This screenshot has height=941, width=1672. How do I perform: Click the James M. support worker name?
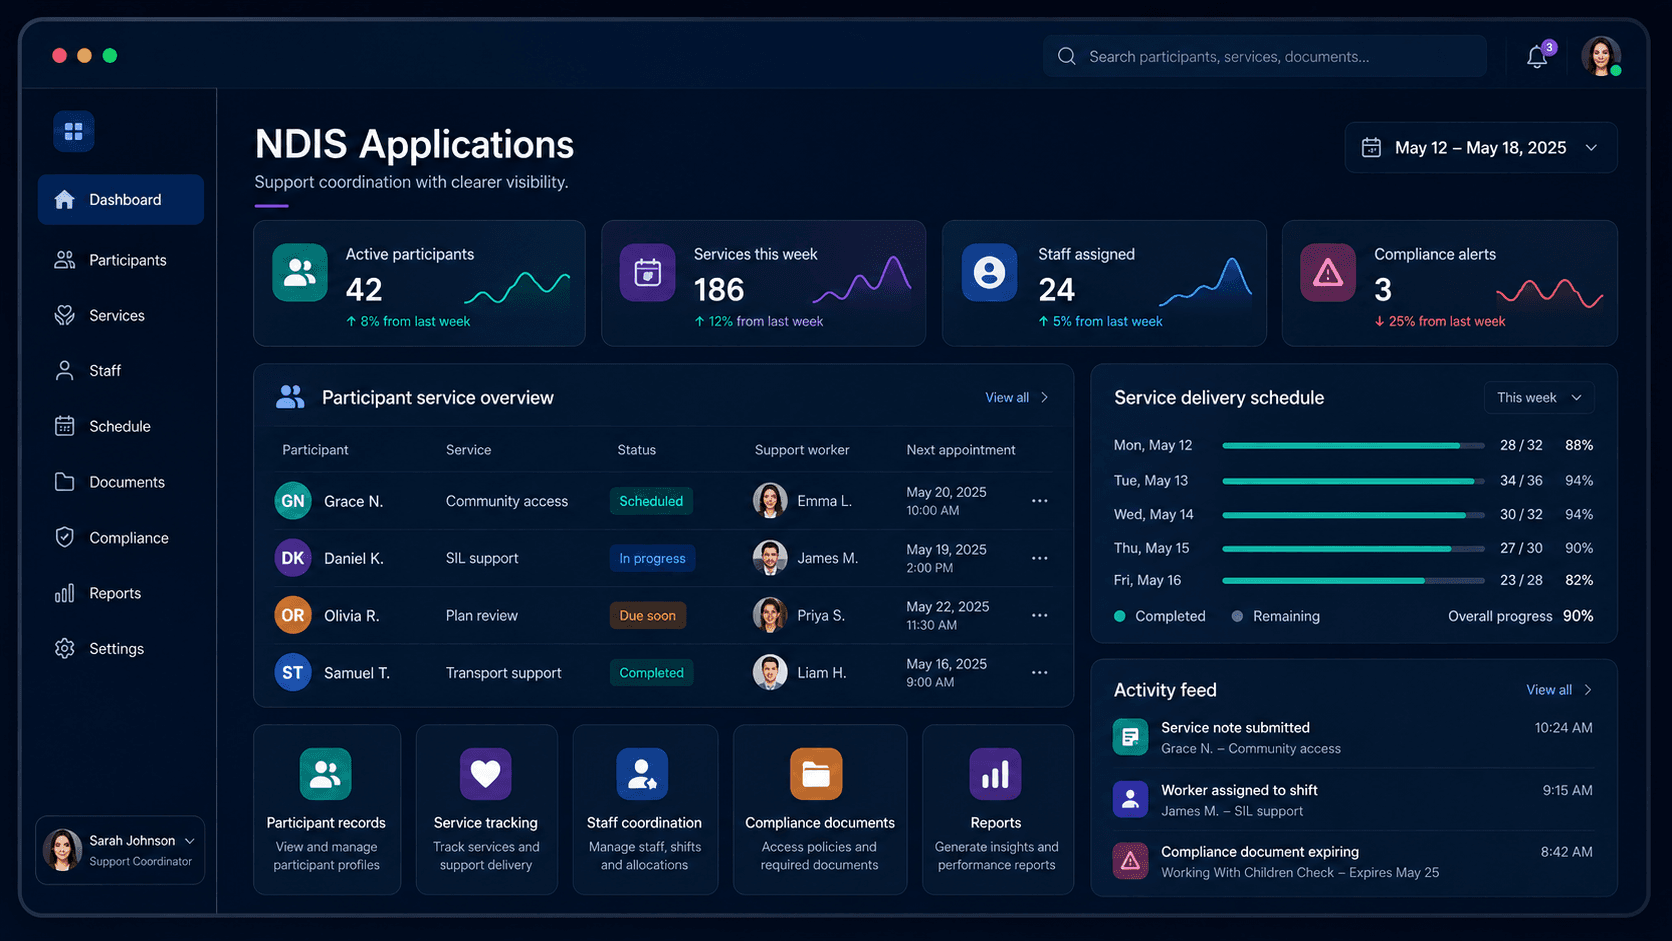pyautogui.click(x=827, y=558)
